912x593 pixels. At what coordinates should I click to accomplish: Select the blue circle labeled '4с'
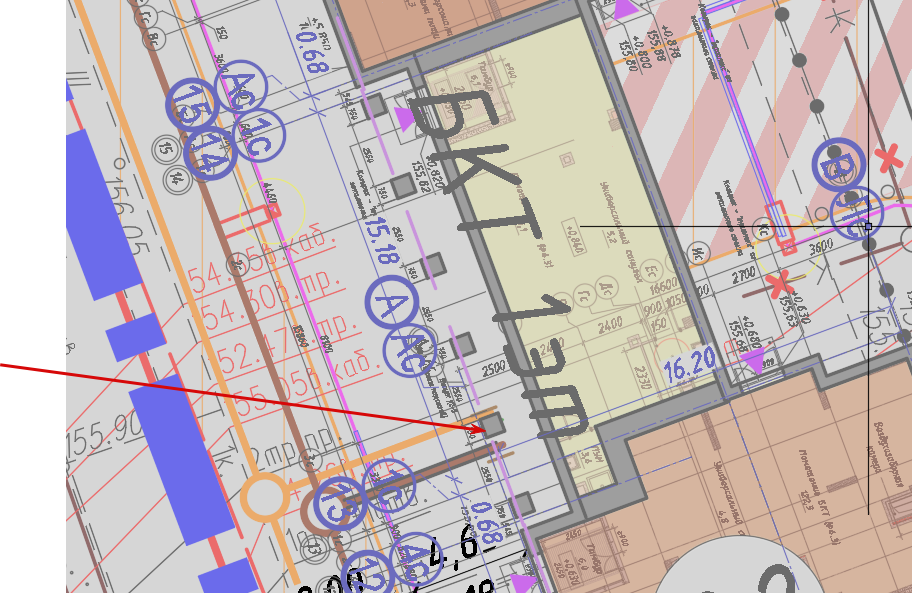[x=416, y=559]
